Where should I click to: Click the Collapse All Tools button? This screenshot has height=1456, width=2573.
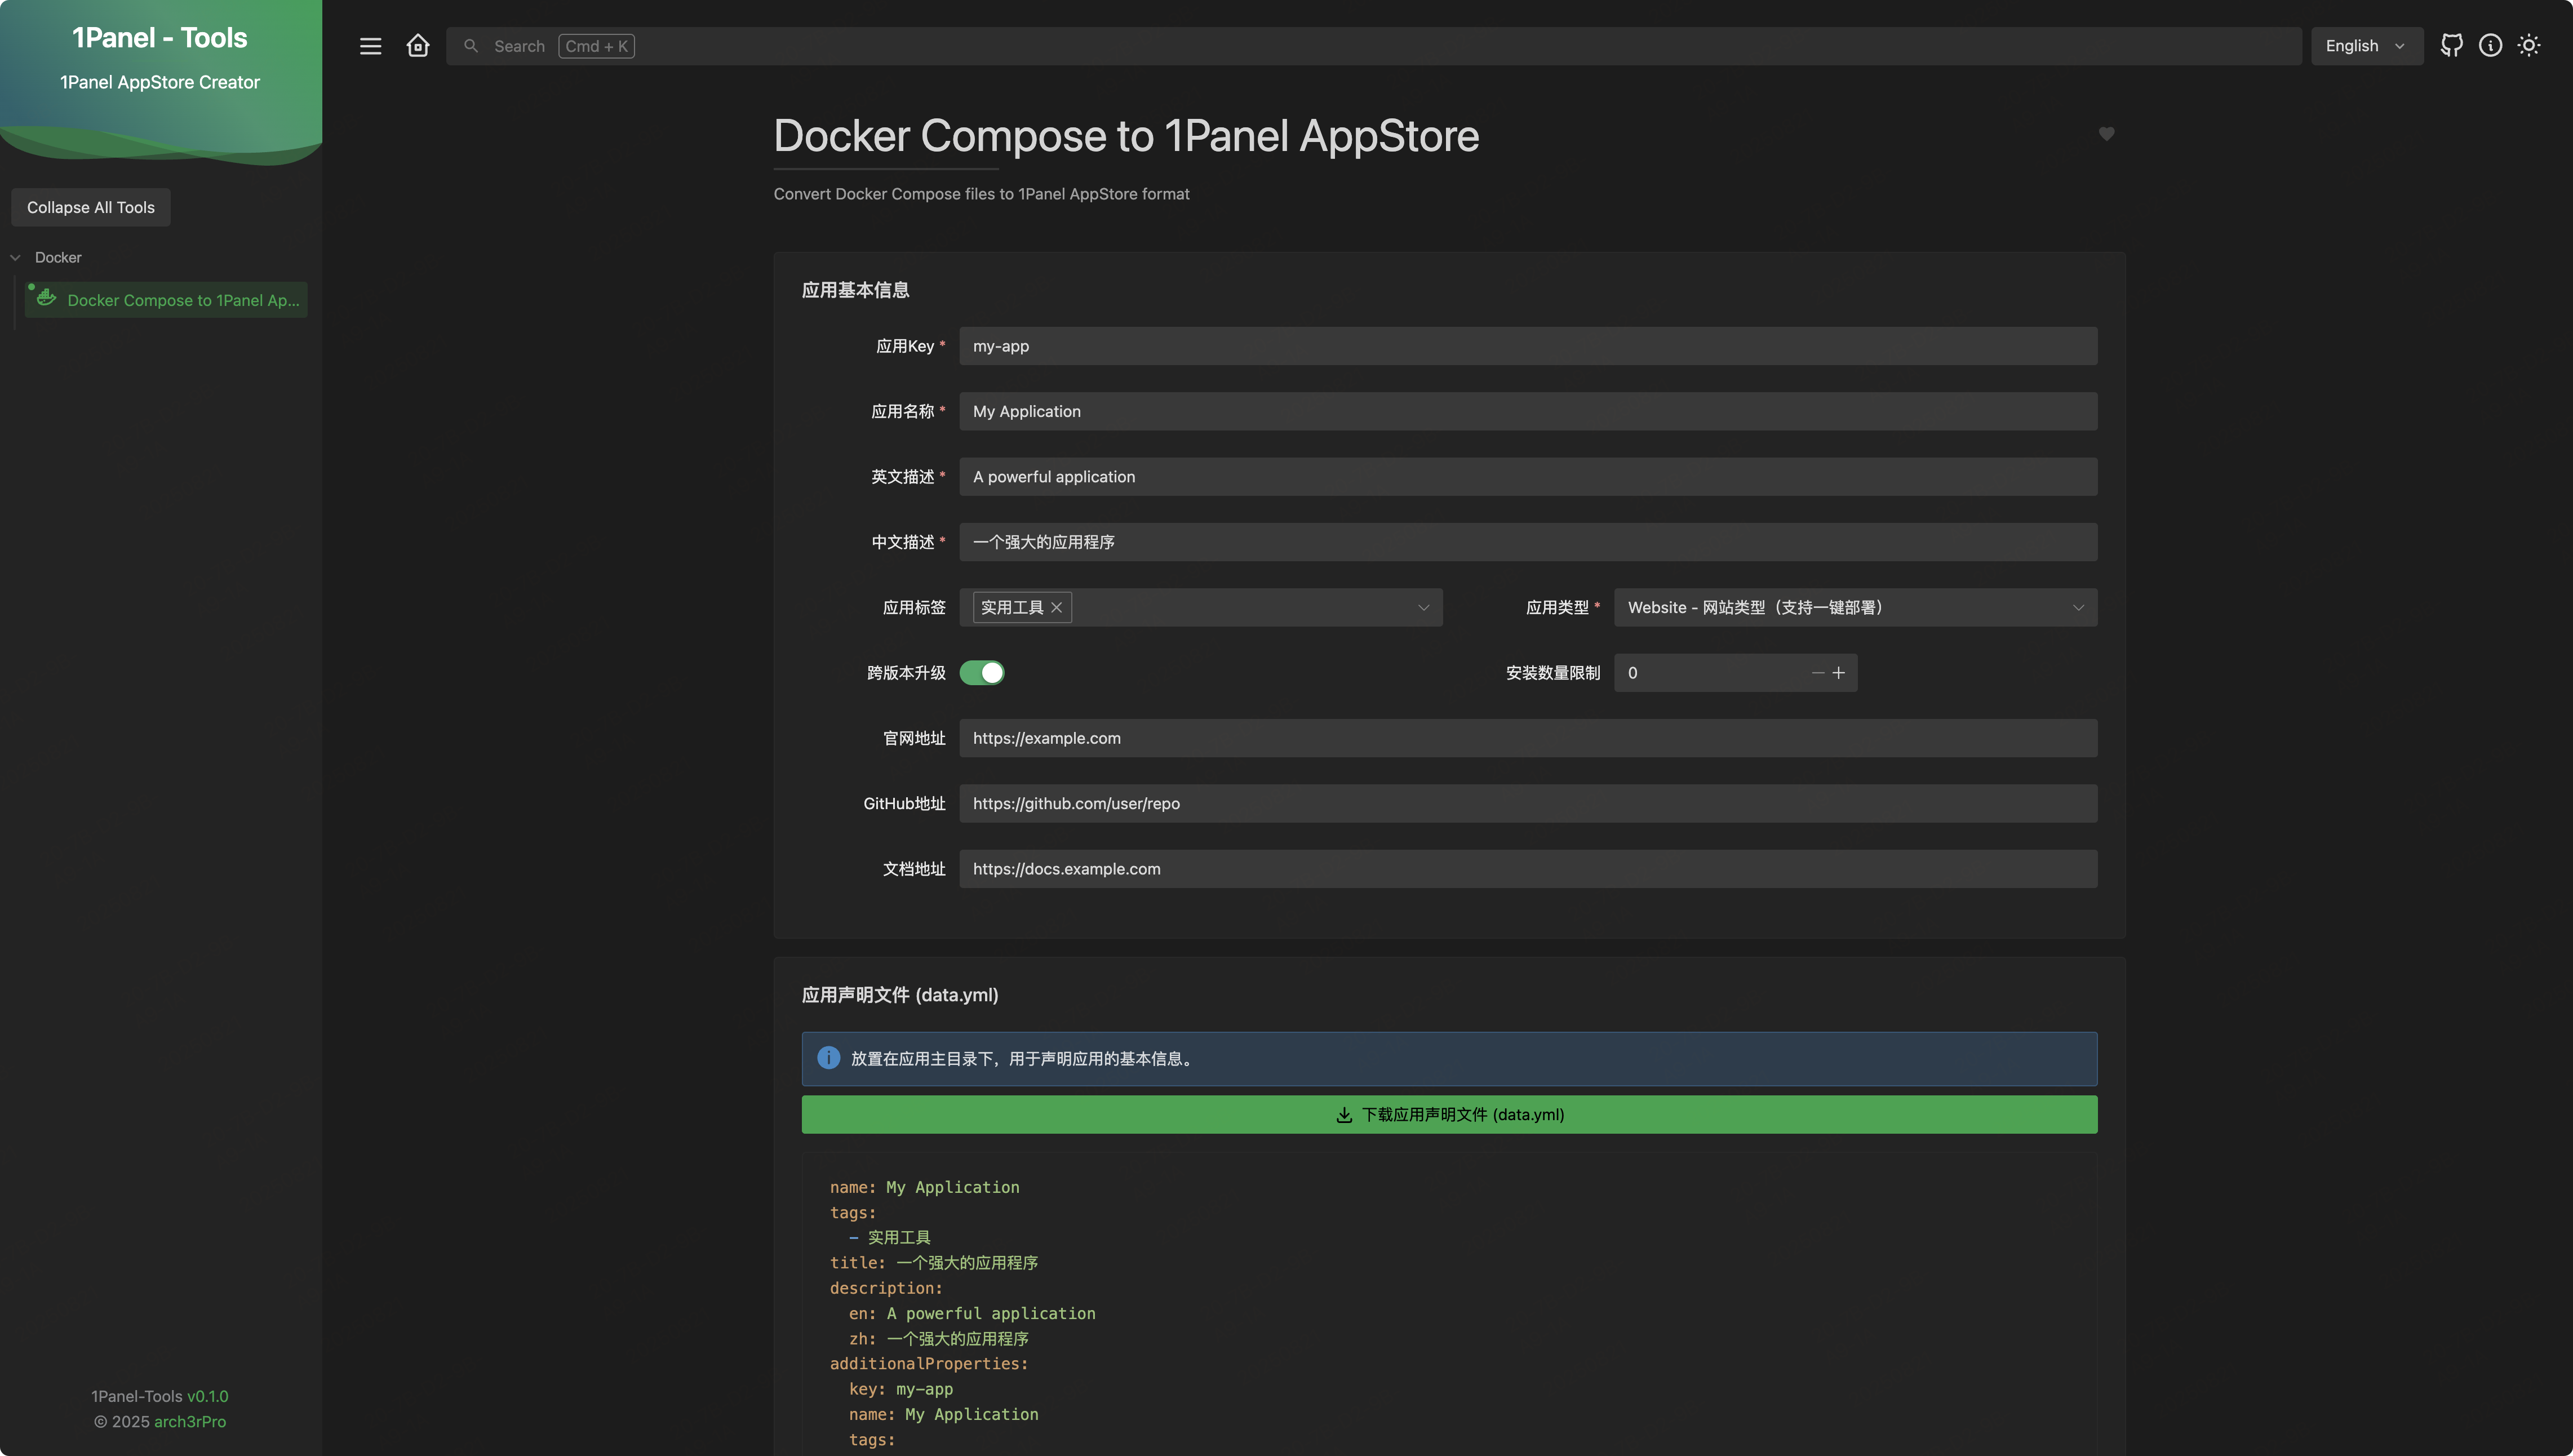pos(91,208)
